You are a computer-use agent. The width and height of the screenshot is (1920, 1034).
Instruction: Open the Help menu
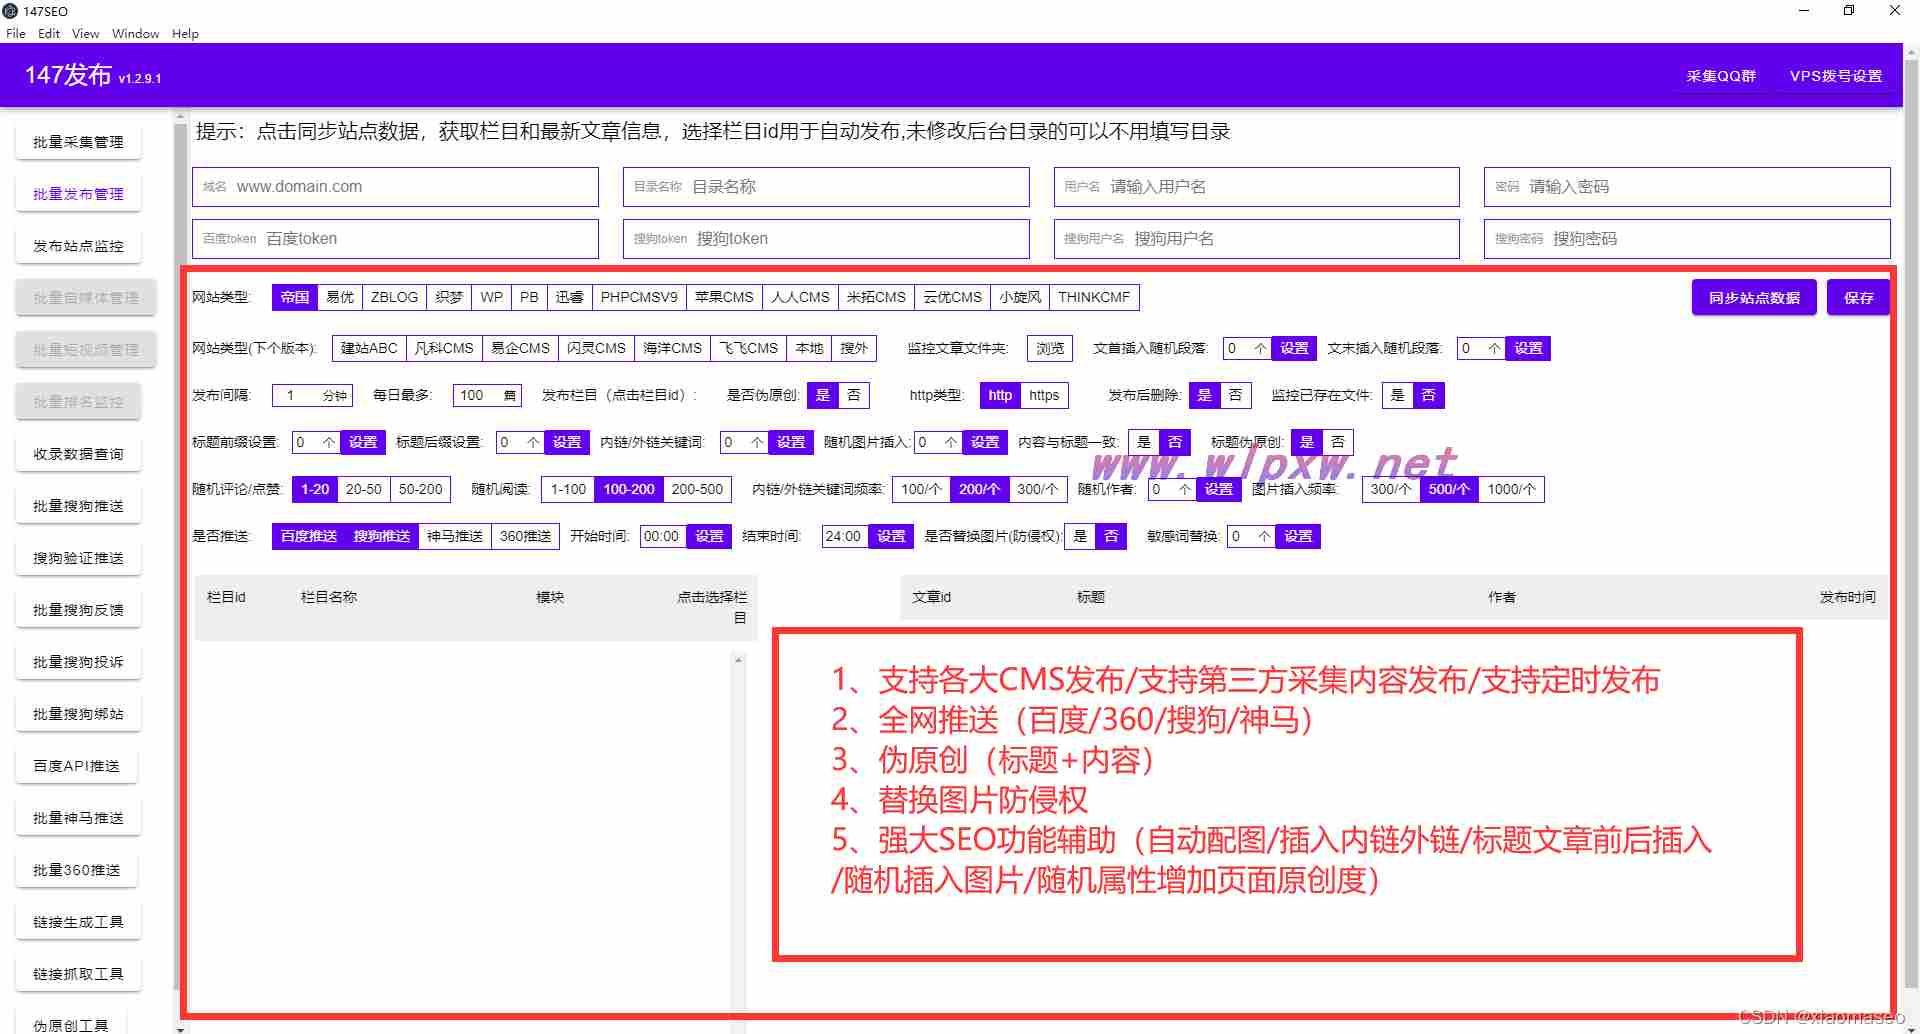[x=185, y=33]
